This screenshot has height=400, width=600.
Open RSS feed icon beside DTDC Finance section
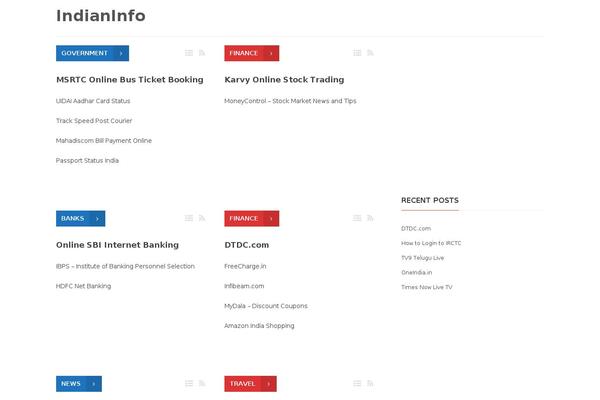[x=370, y=218]
